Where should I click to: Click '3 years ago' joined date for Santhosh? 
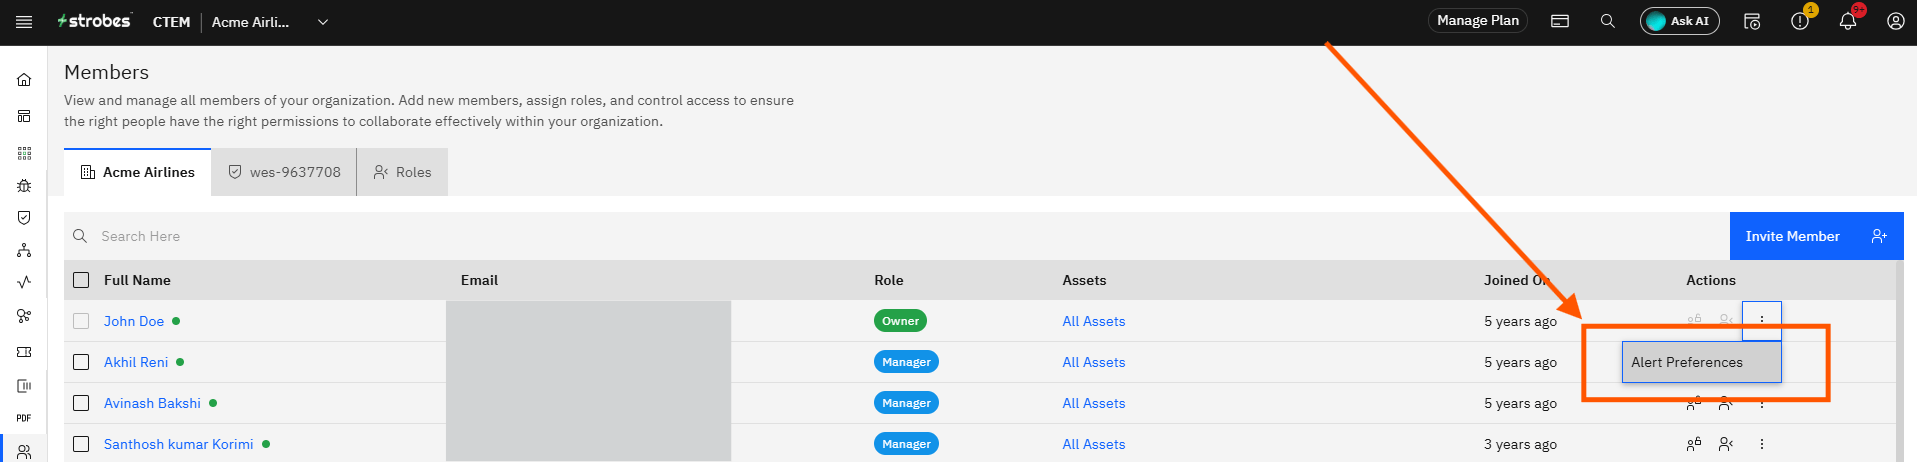point(1520,444)
